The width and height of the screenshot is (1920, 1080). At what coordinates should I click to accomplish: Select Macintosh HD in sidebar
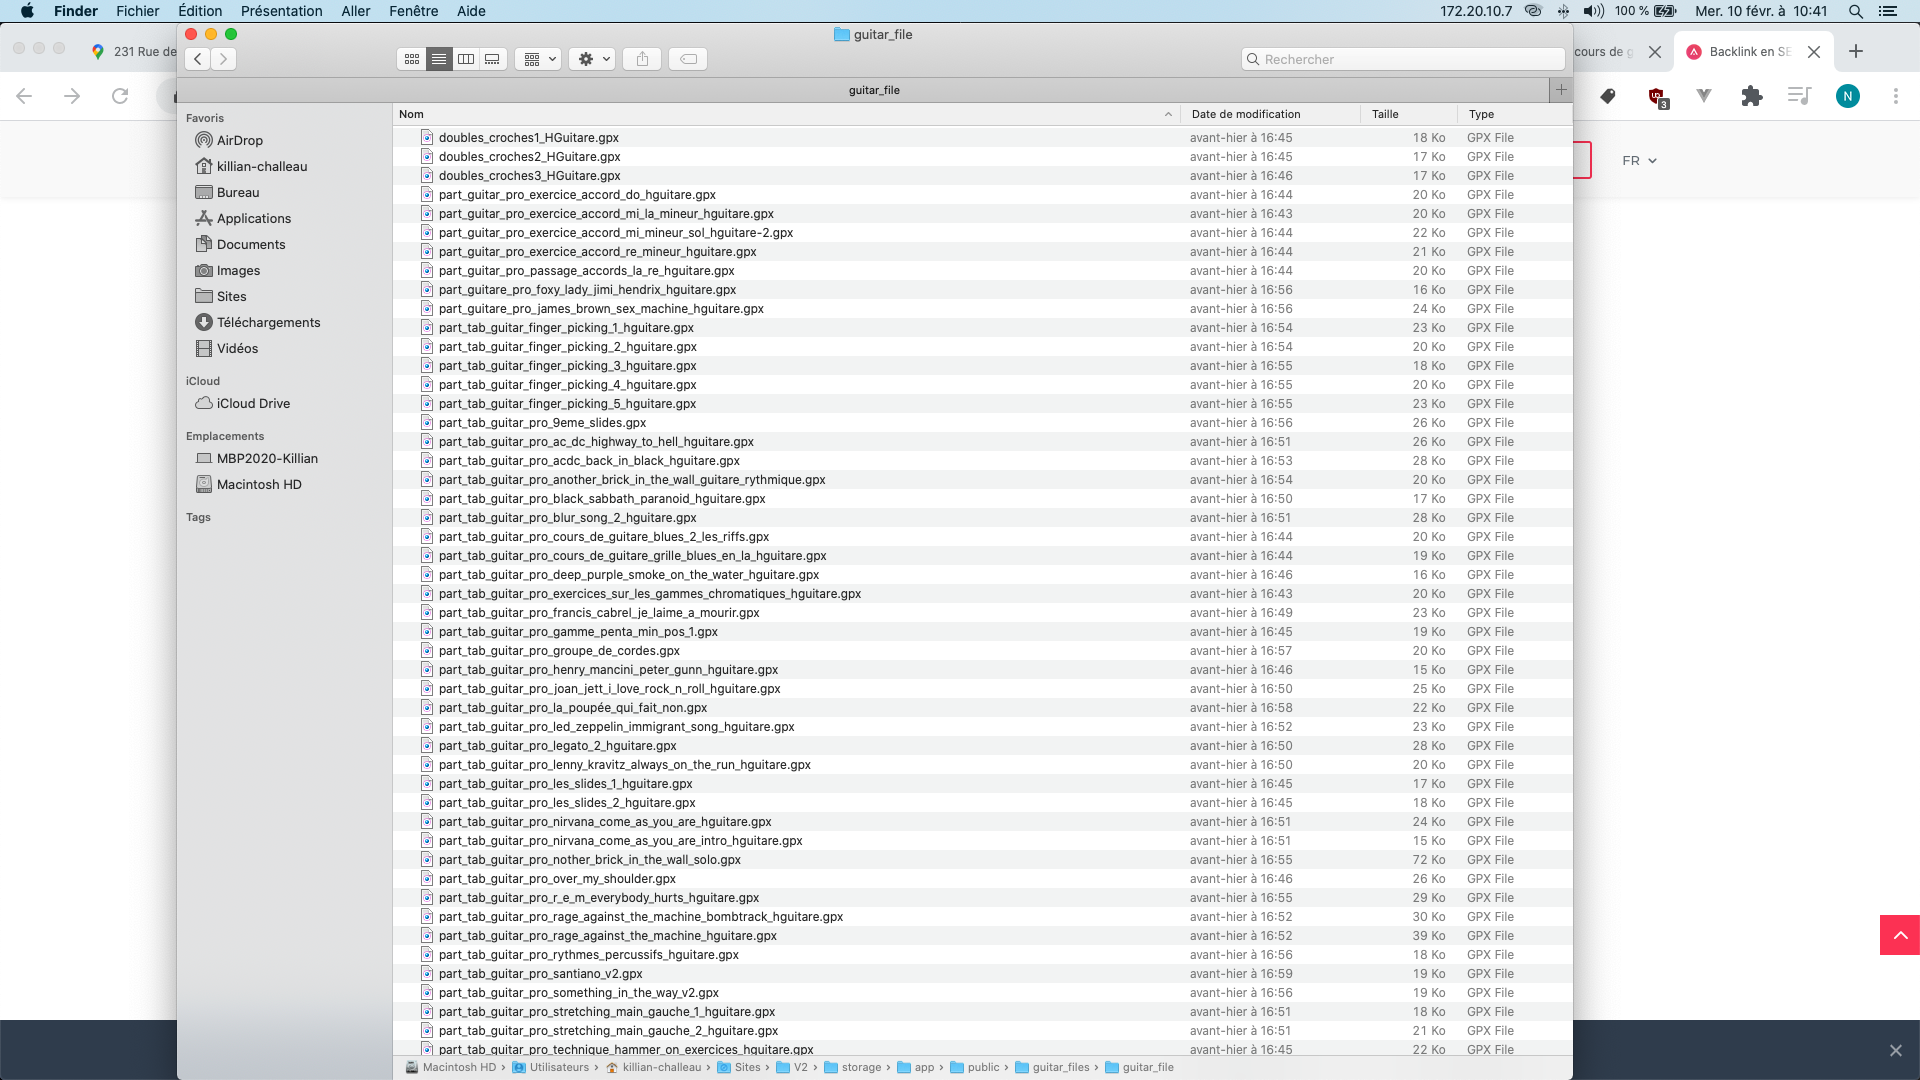pyautogui.click(x=259, y=485)
